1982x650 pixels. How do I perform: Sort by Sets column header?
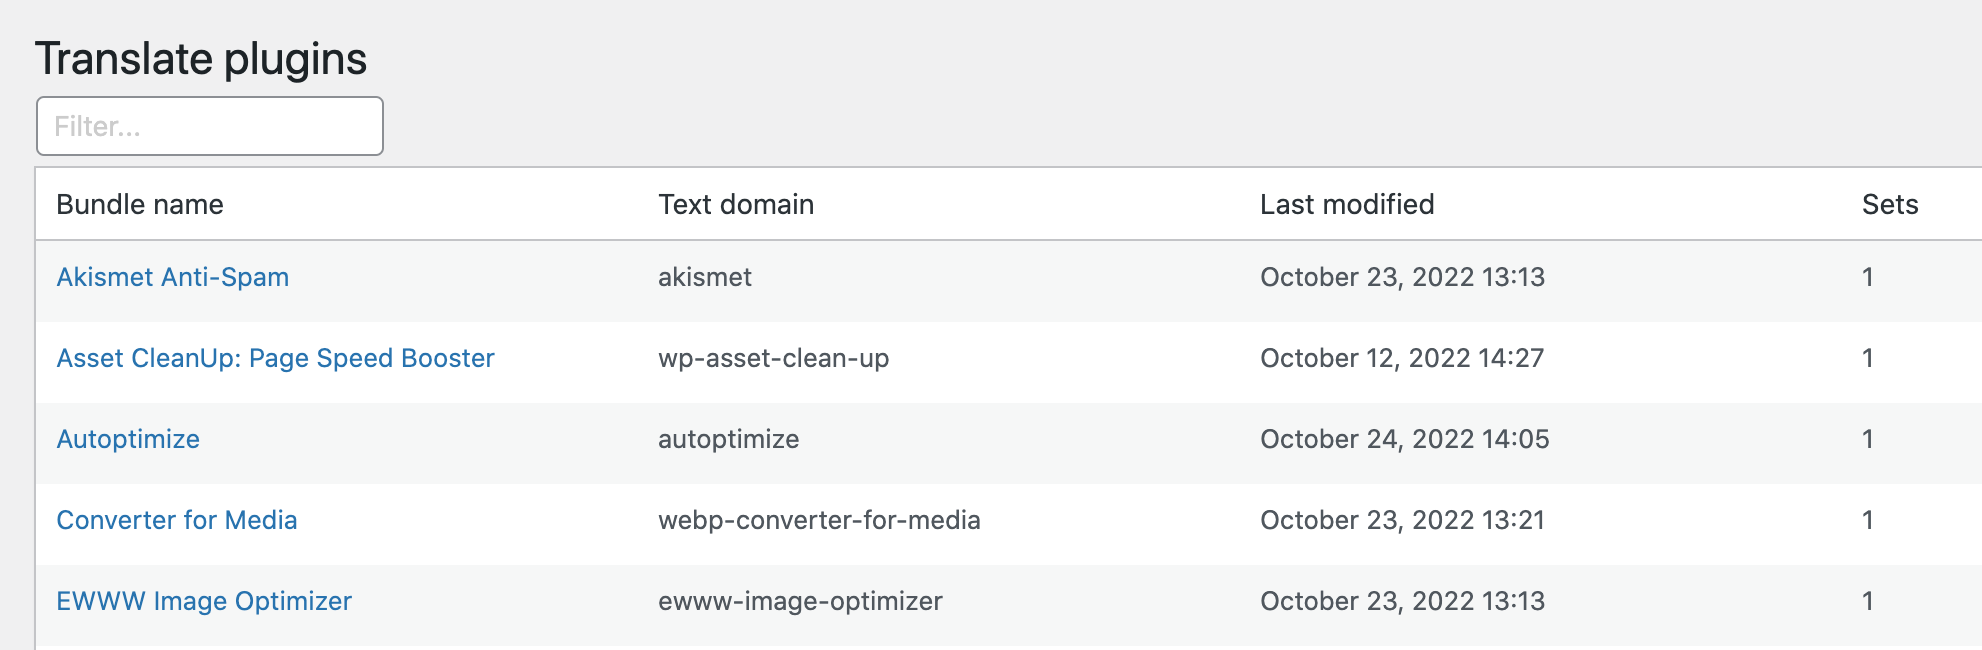[x=1890, y=204]
